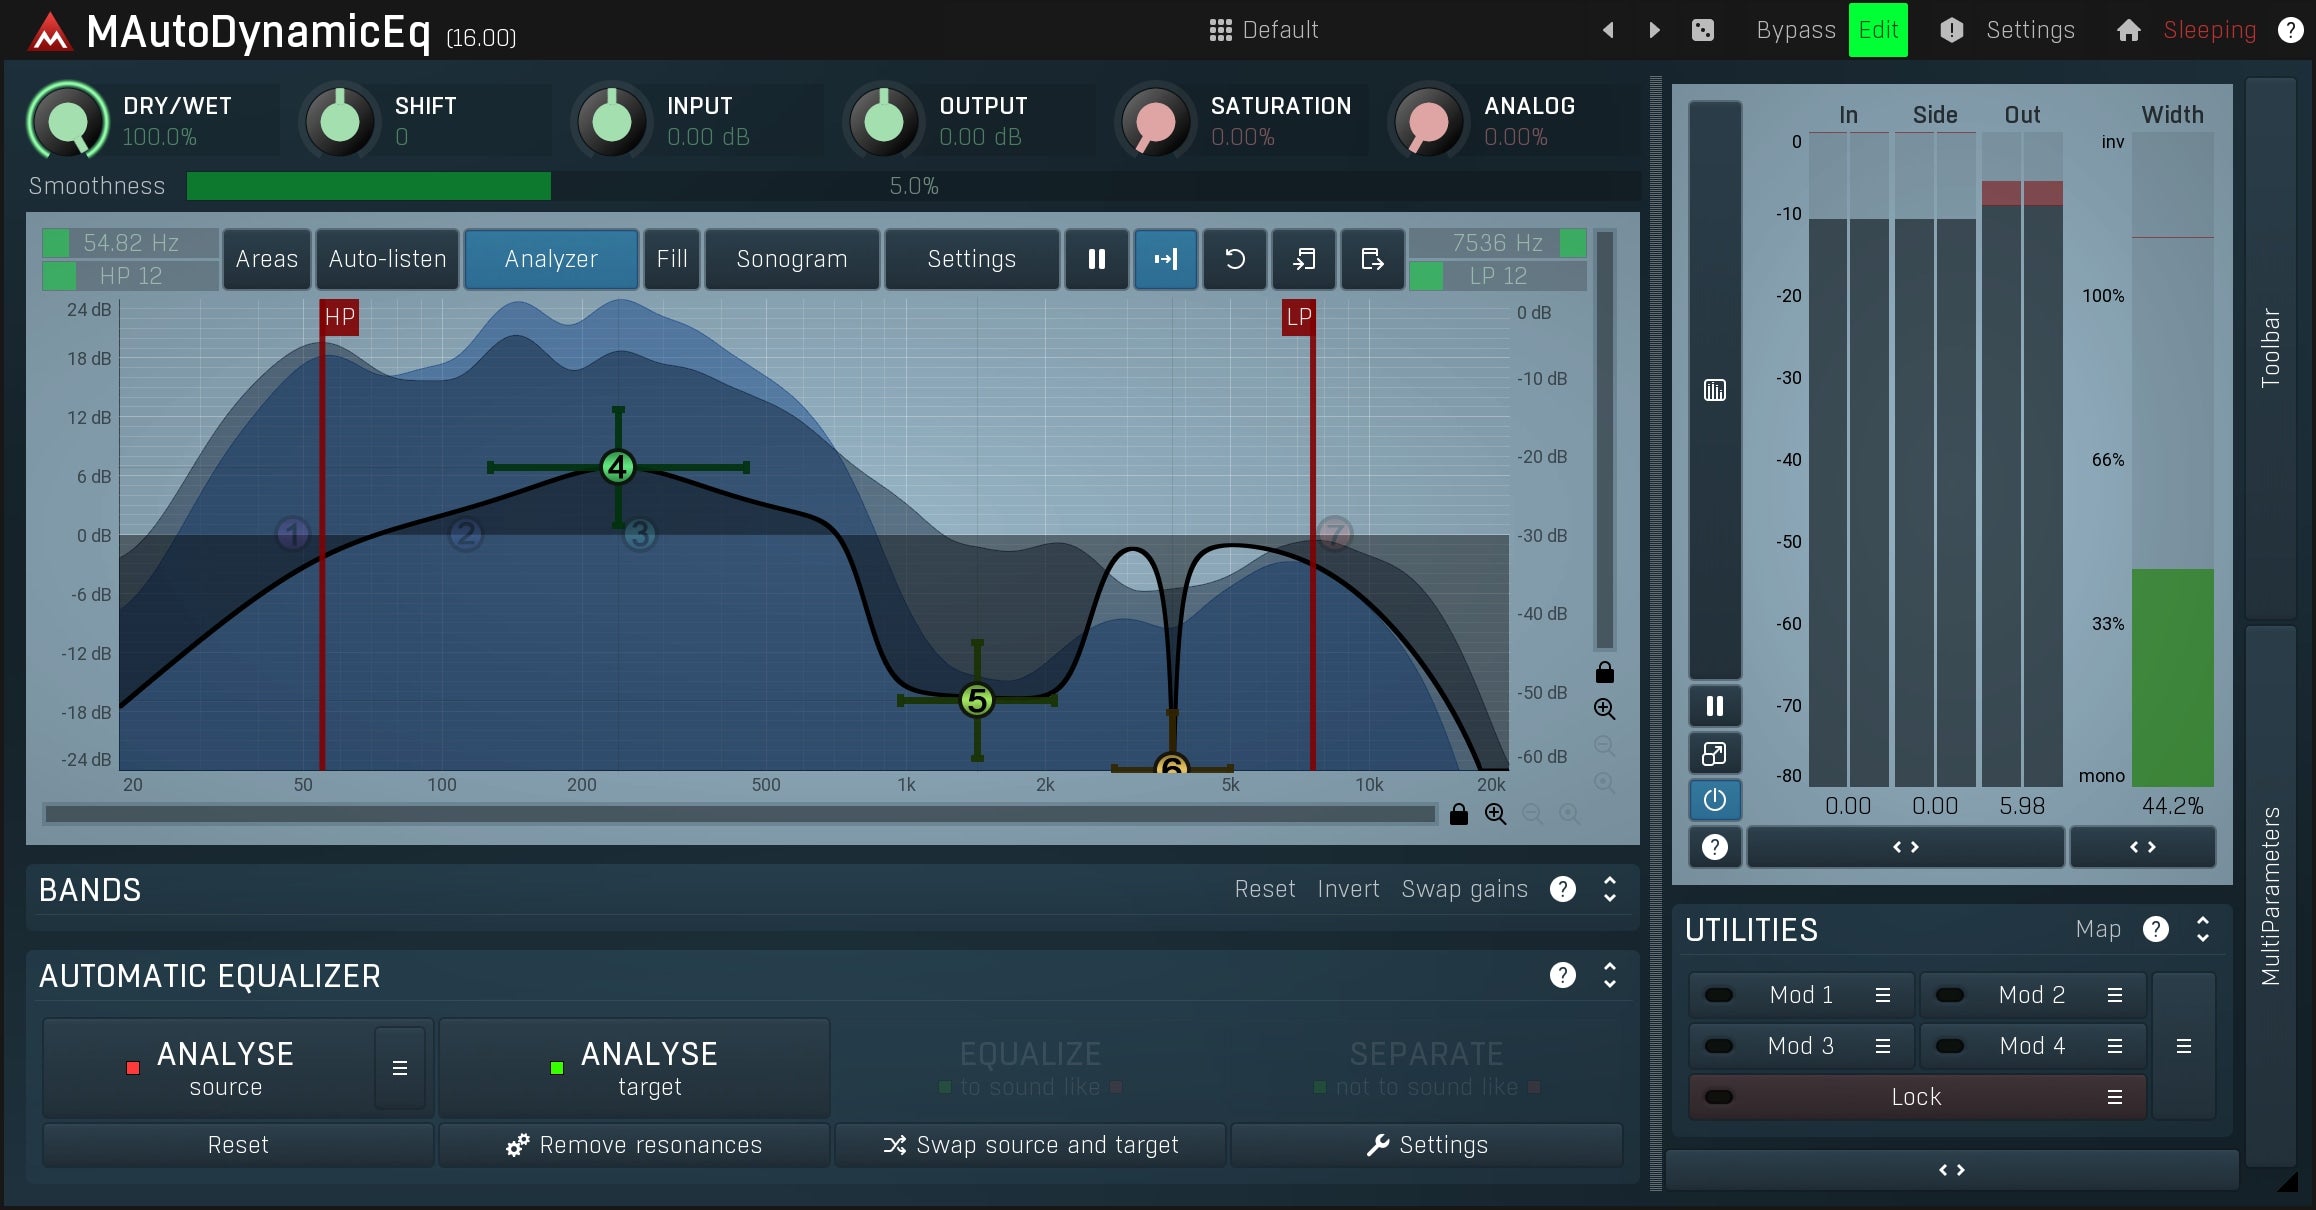The height and width of the screenshot is (1210, 2316).
Task: Click Swap source and target
Action: [1030, 1145]
